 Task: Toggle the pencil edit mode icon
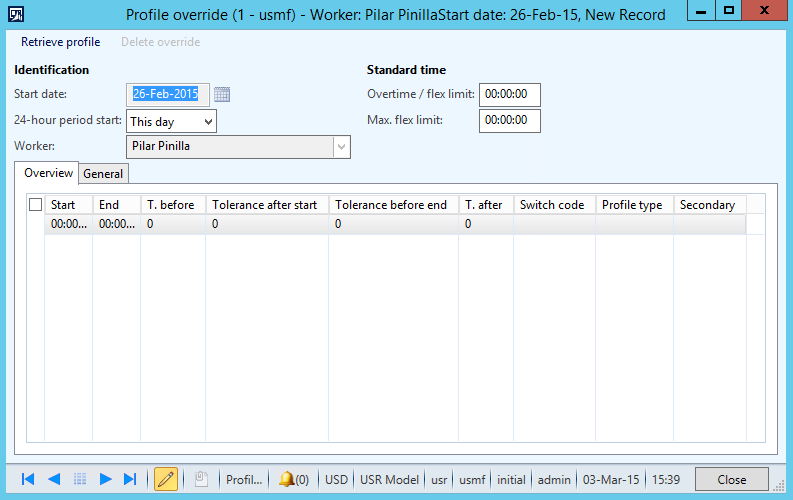click(166, 479)
